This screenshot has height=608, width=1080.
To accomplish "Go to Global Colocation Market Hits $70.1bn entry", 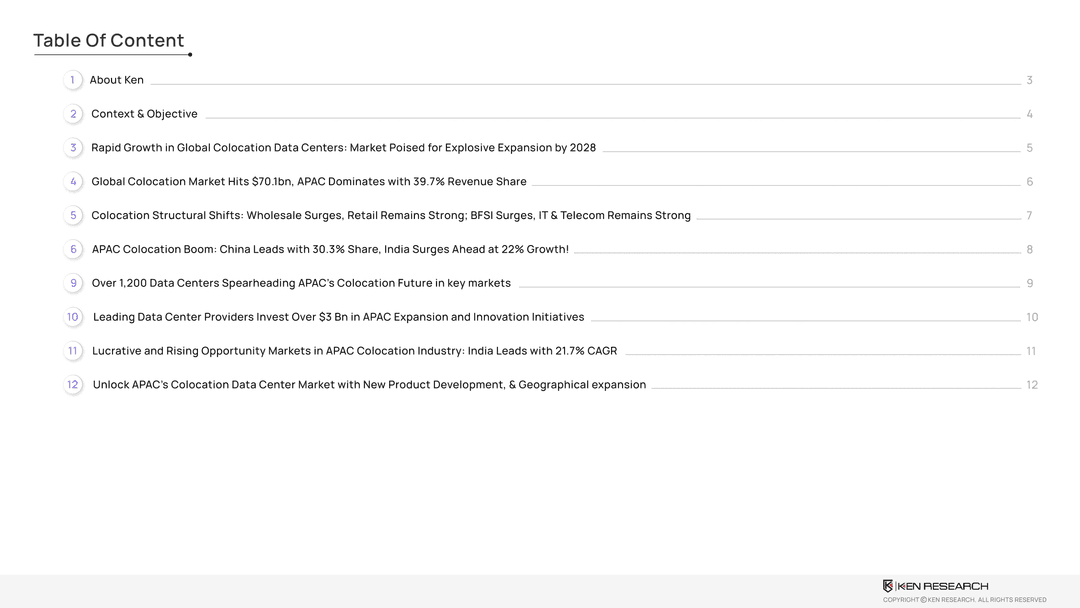I will [x=308, y=182].
